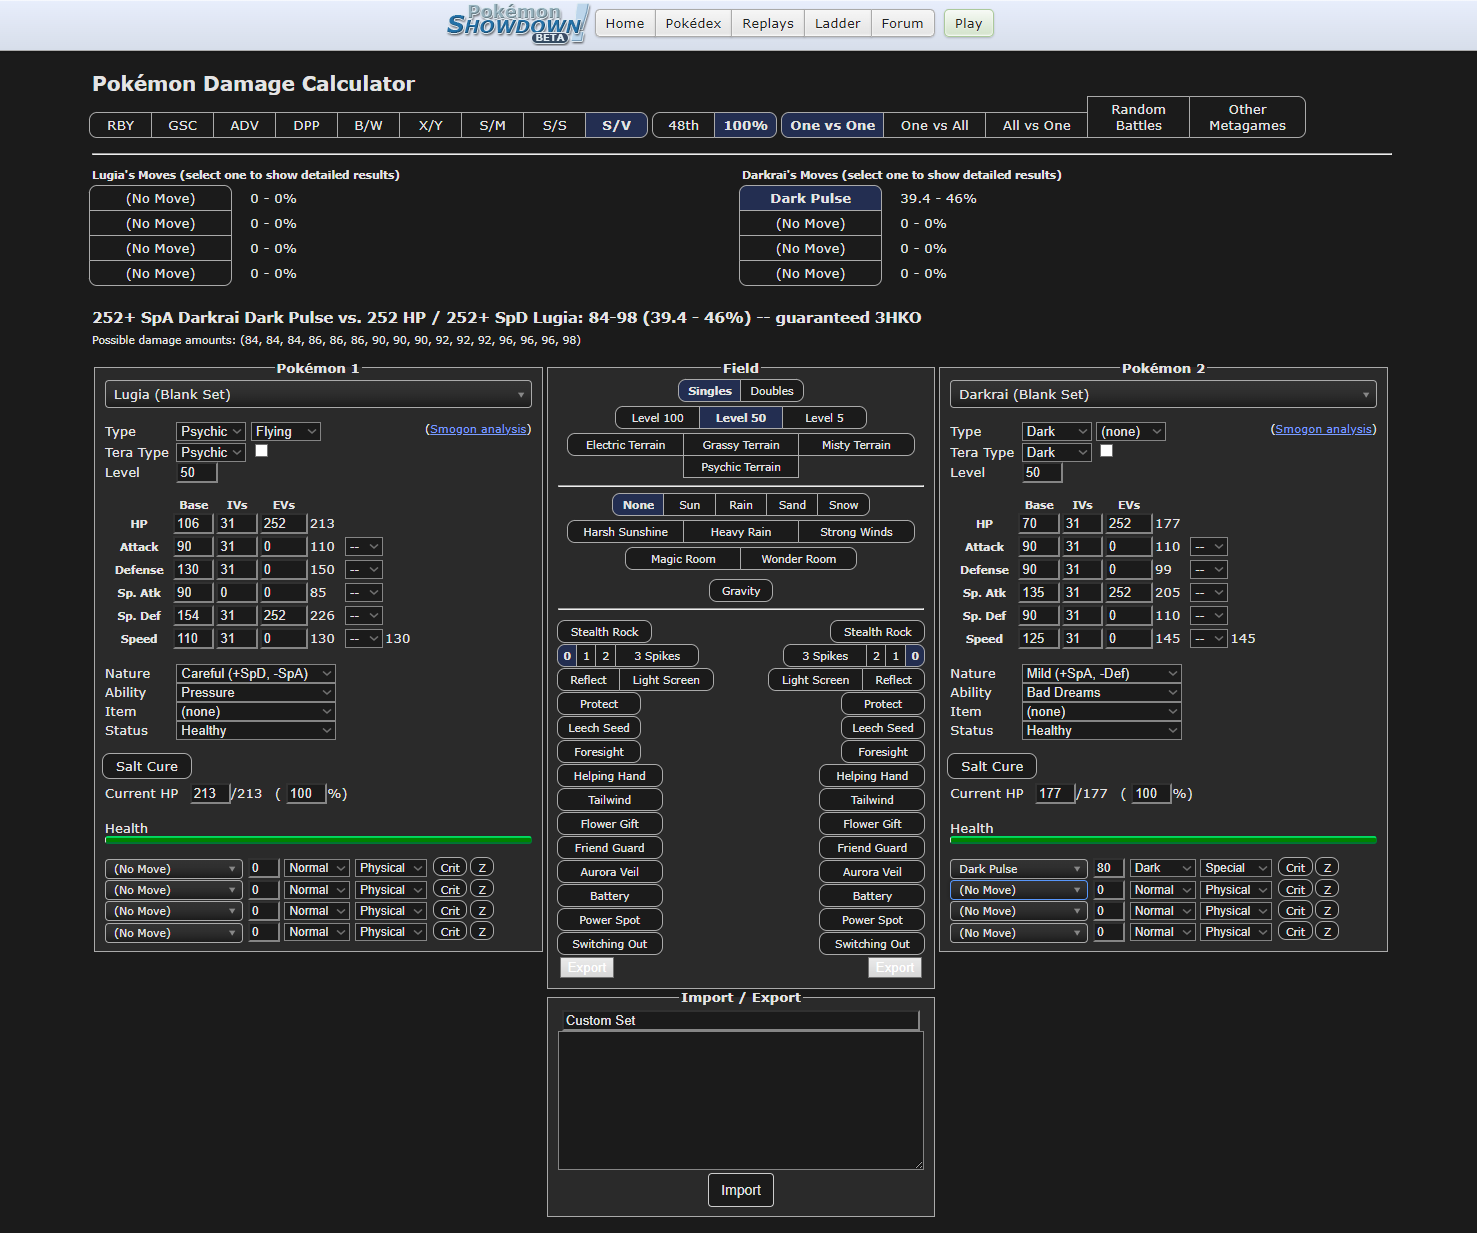Switch to the S/S generation tab
This screenshot has height=1233, width=1477.
[554, 126]
